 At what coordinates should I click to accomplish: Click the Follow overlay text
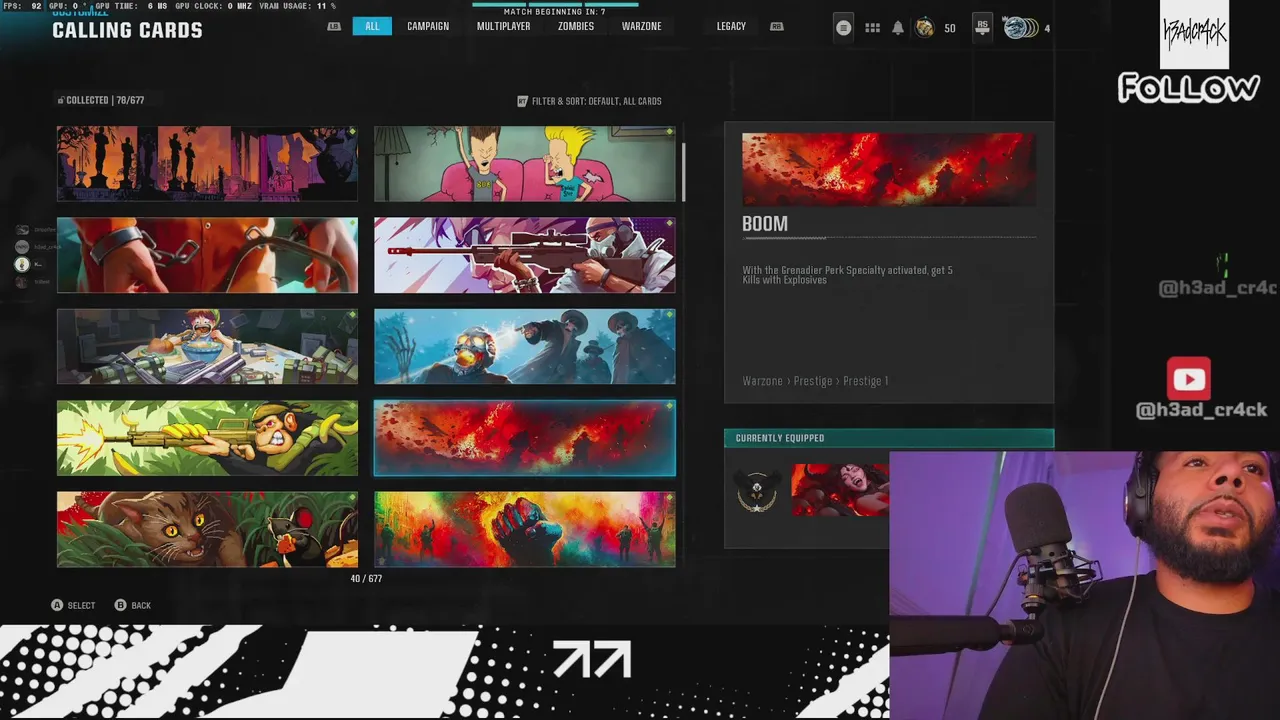point(1188,88)
